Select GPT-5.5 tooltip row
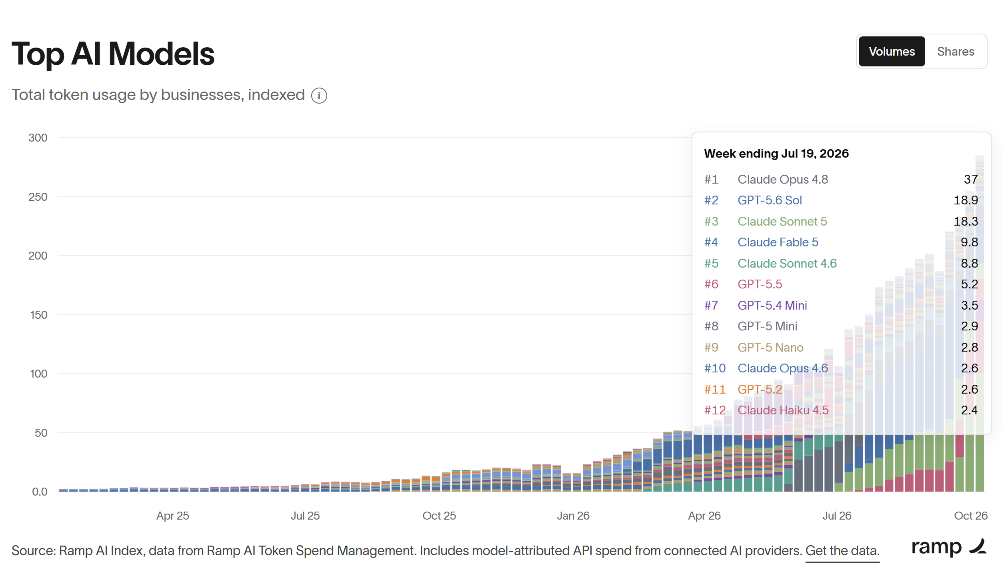The height and width of the screenshot is (571, 1002). 841,284
